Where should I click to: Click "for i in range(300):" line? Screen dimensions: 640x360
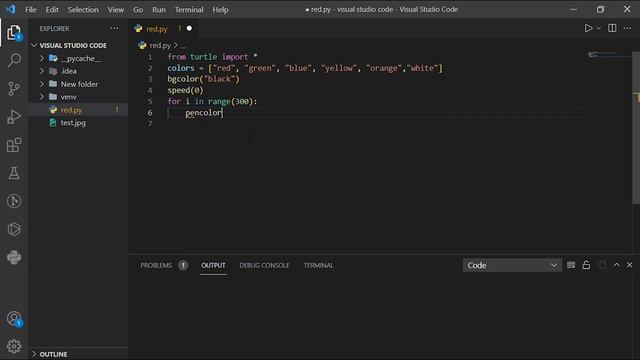pyautogui.click(x=212, y=101)
